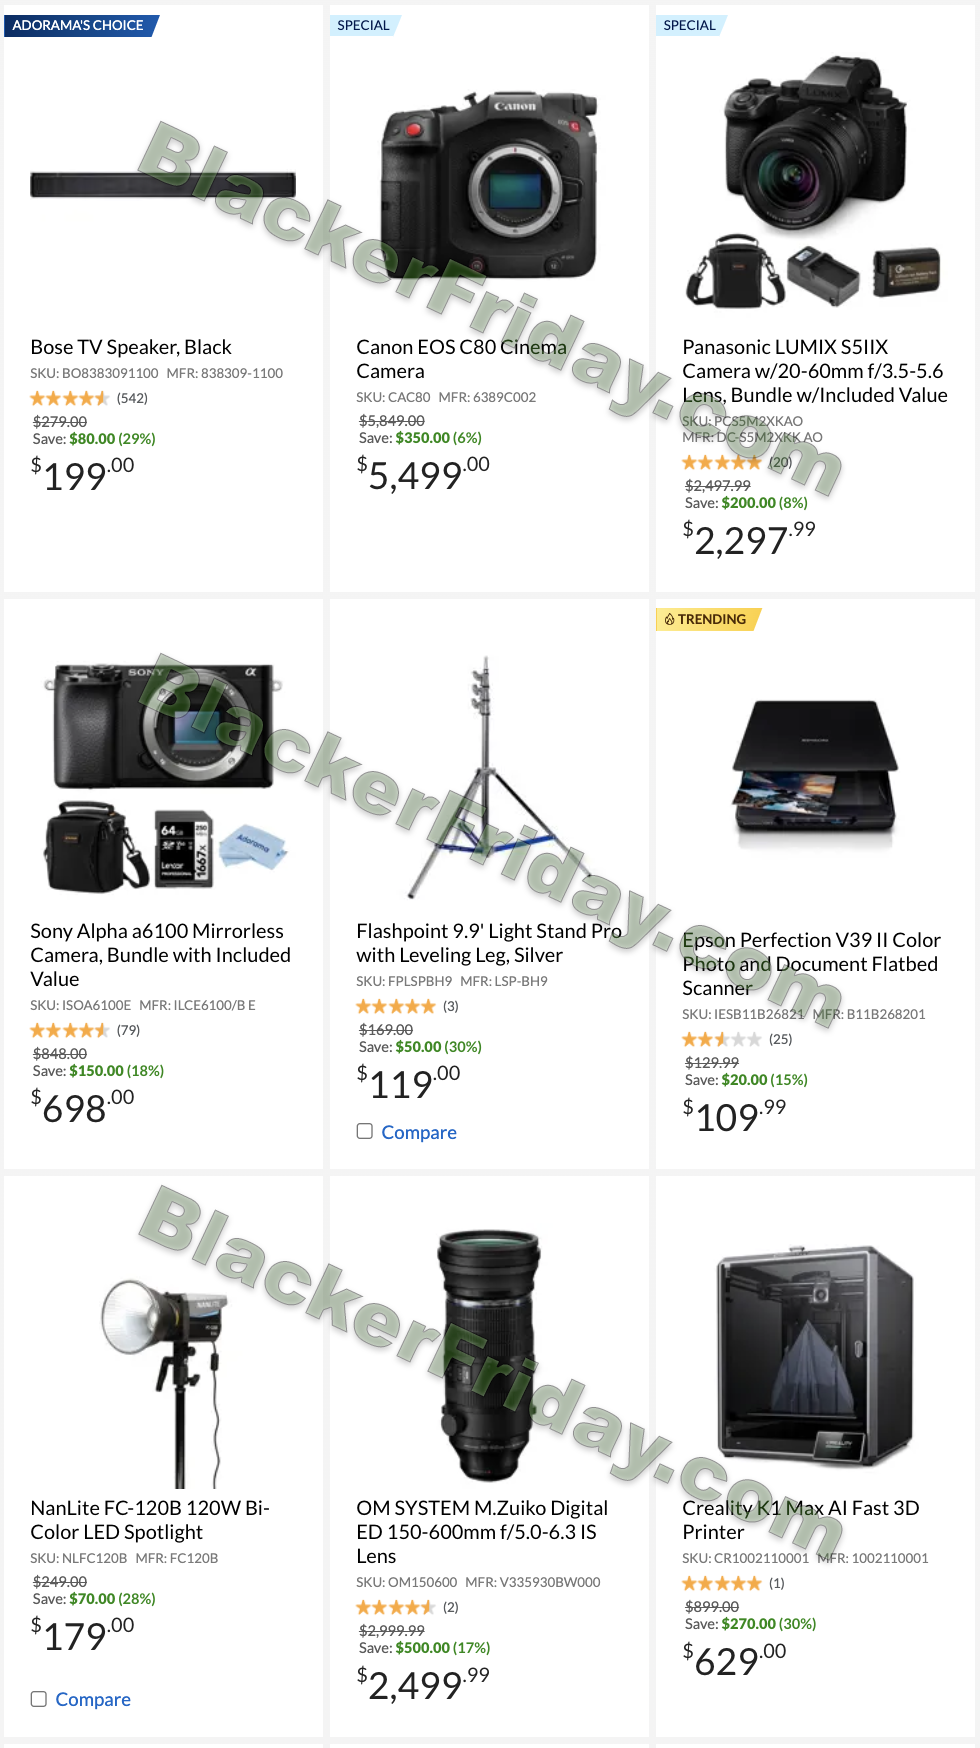Open the Canon EOS C80 Cinema Camera link
The height and width of the screenshot is (1748, 980).
pos(461,359)
